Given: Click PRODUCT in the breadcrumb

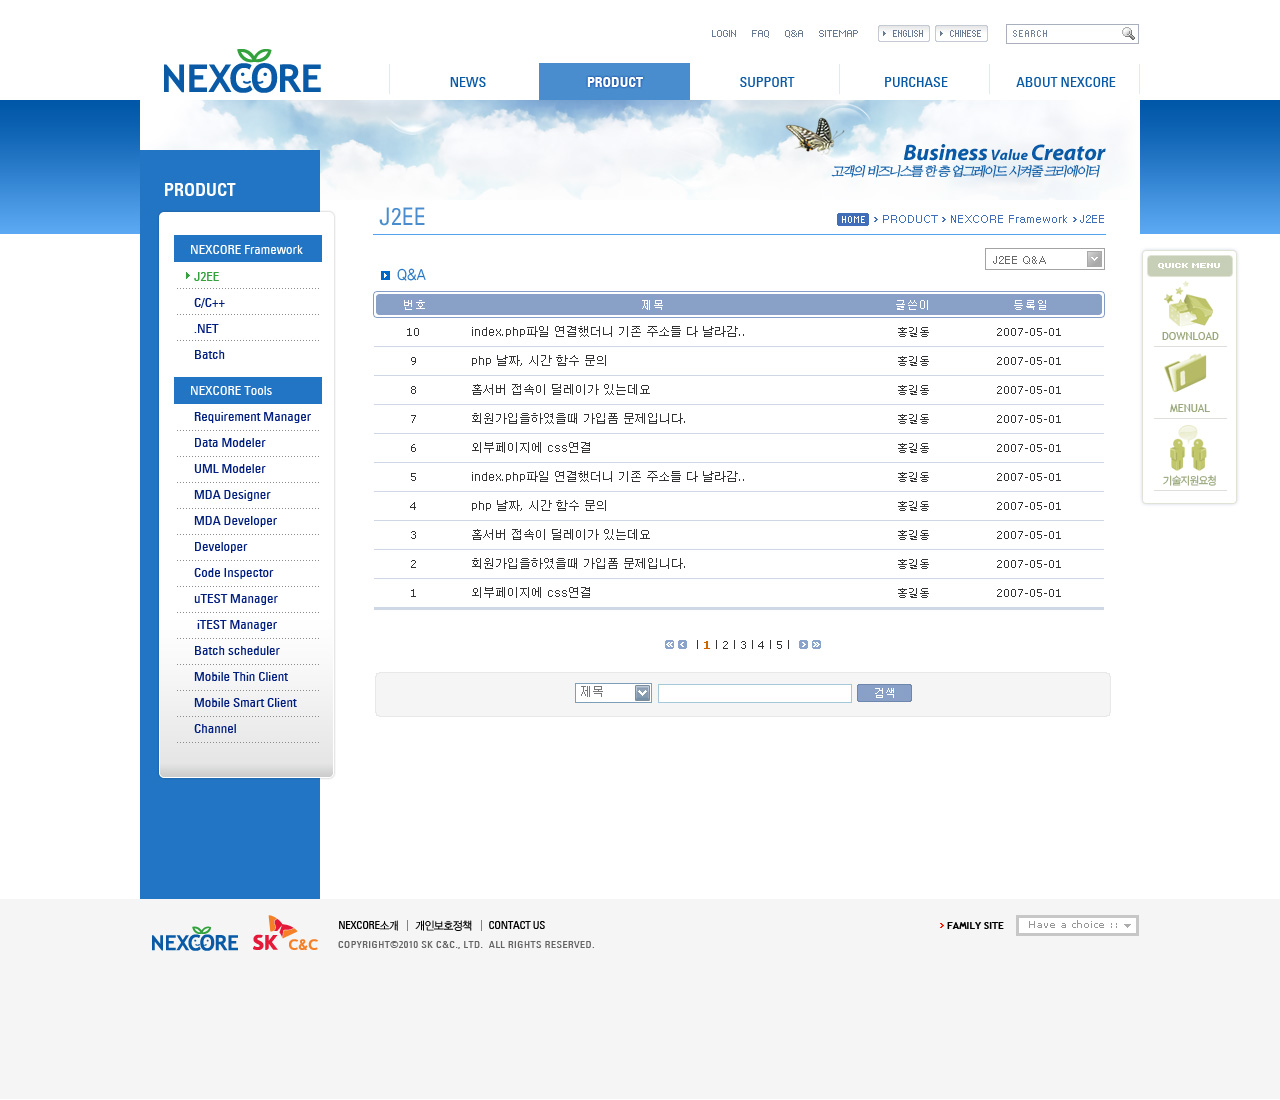Looking at the screenshot, I should click(x=910, y=220).
